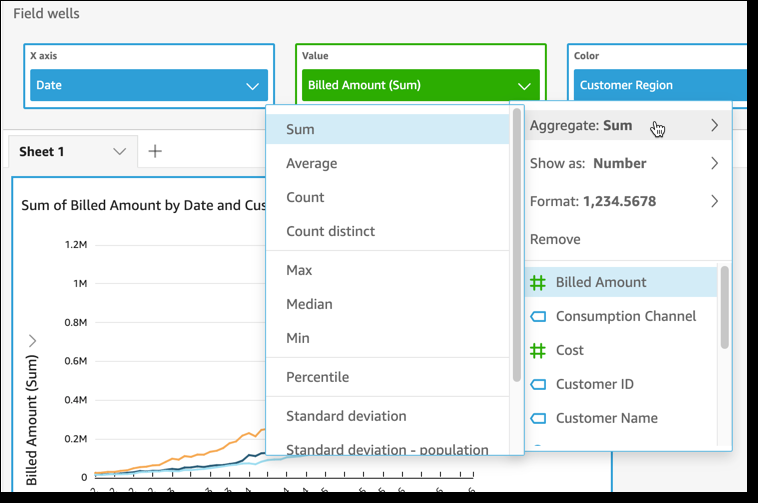Image resolution: width=758 pixels, height=503 pixels.
Task: Select the Percentile aggregate option
Action: (x=317, y=377)
